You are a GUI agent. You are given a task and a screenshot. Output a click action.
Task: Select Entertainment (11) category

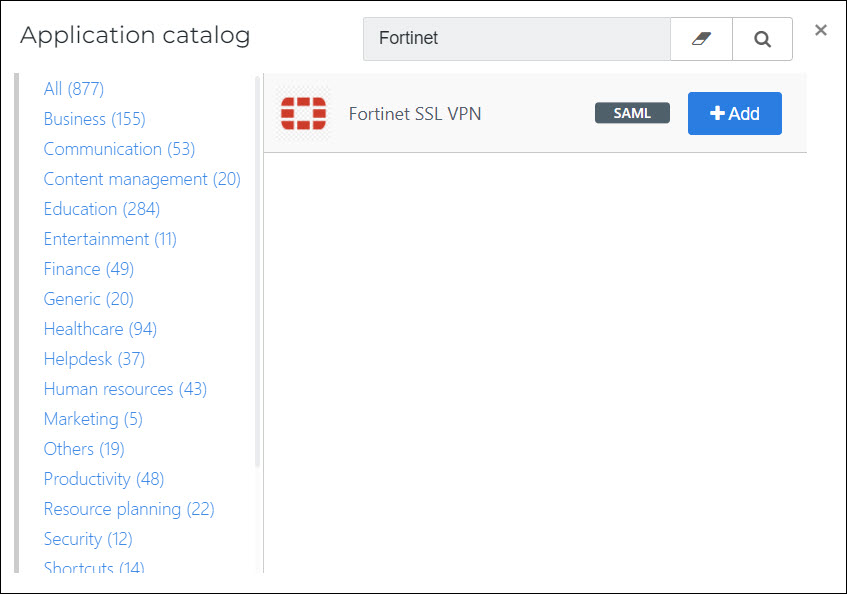click(x=110, y=239)
